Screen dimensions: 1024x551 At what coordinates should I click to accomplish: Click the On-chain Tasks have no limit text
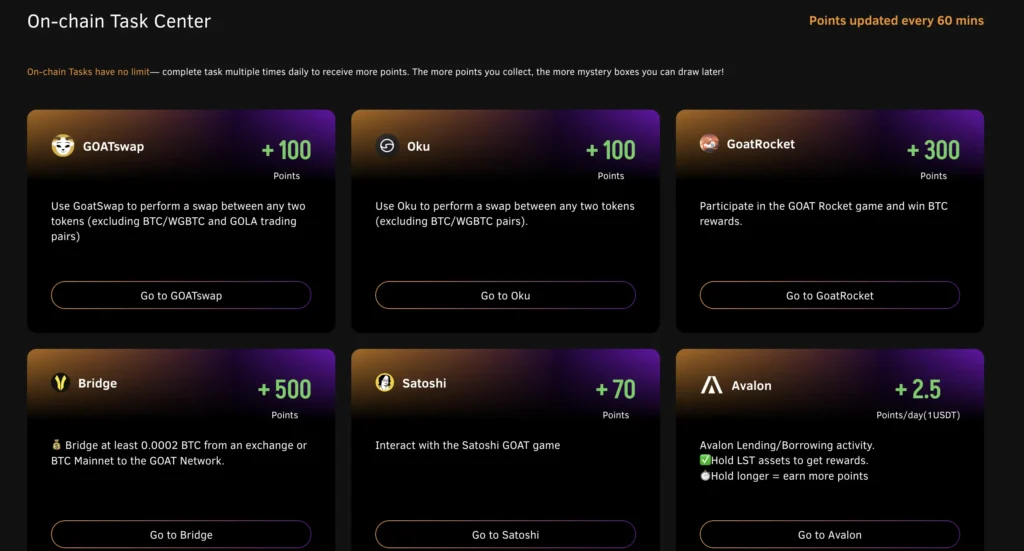click(x=88, y=72)
